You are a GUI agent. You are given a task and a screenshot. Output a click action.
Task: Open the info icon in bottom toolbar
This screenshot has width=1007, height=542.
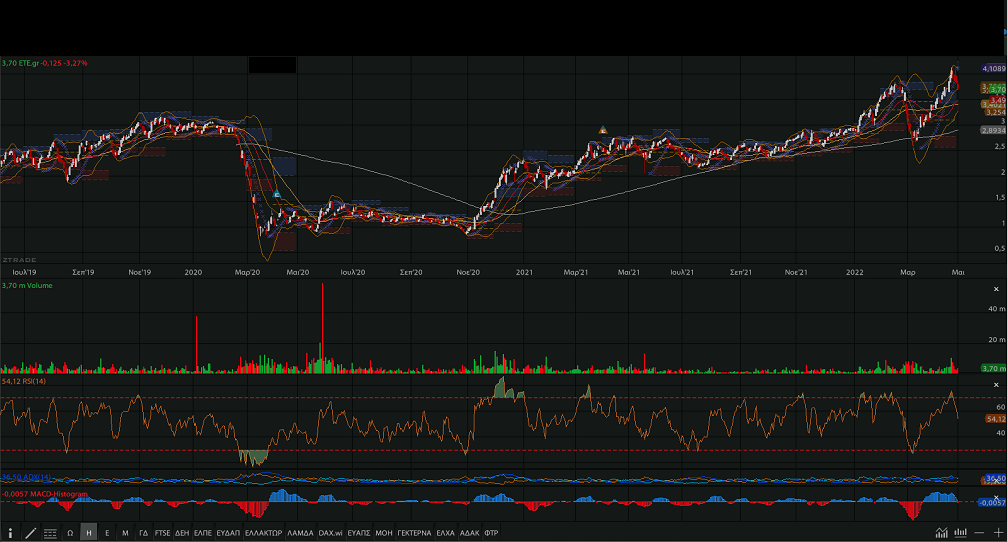[10, 533]
